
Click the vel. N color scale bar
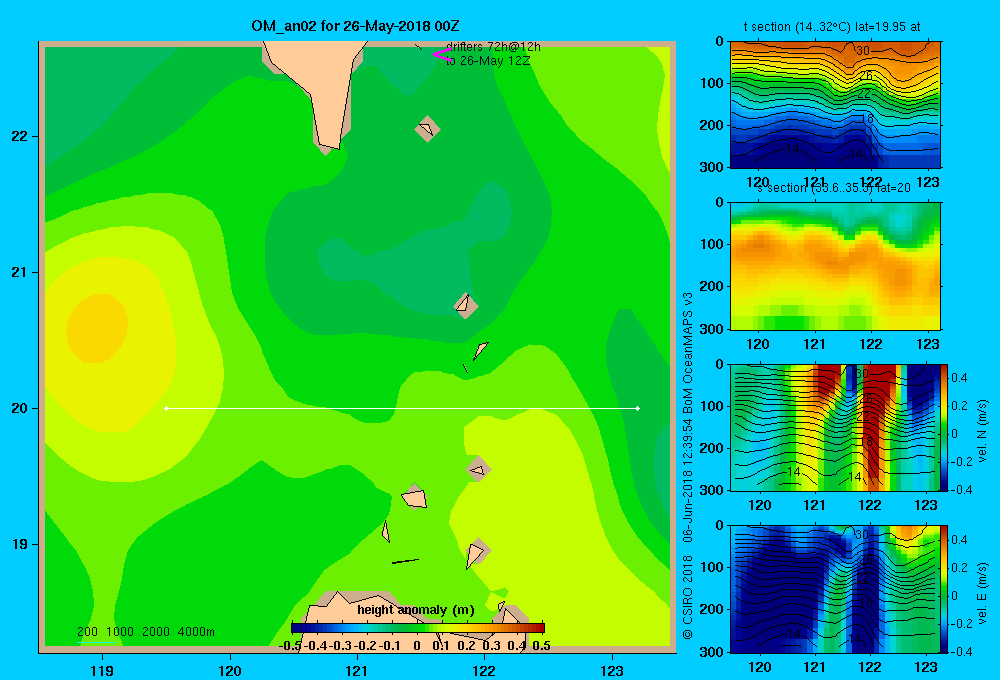point(944,427)
